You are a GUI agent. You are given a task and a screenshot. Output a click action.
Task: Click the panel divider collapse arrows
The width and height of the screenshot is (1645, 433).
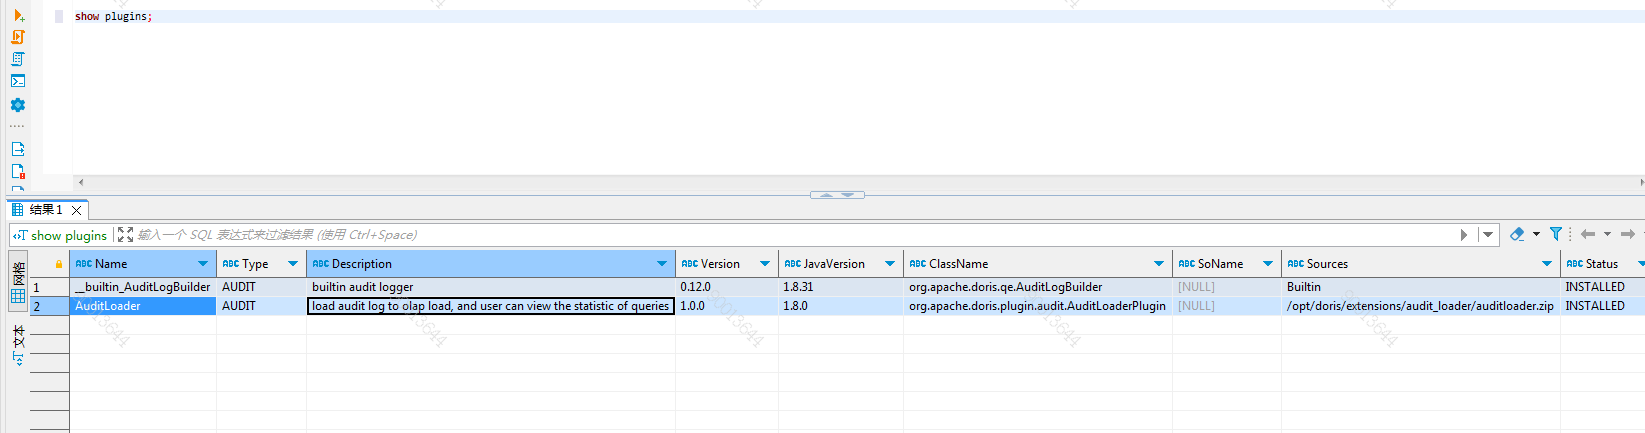pyautogui.click(x=837, y=195)
